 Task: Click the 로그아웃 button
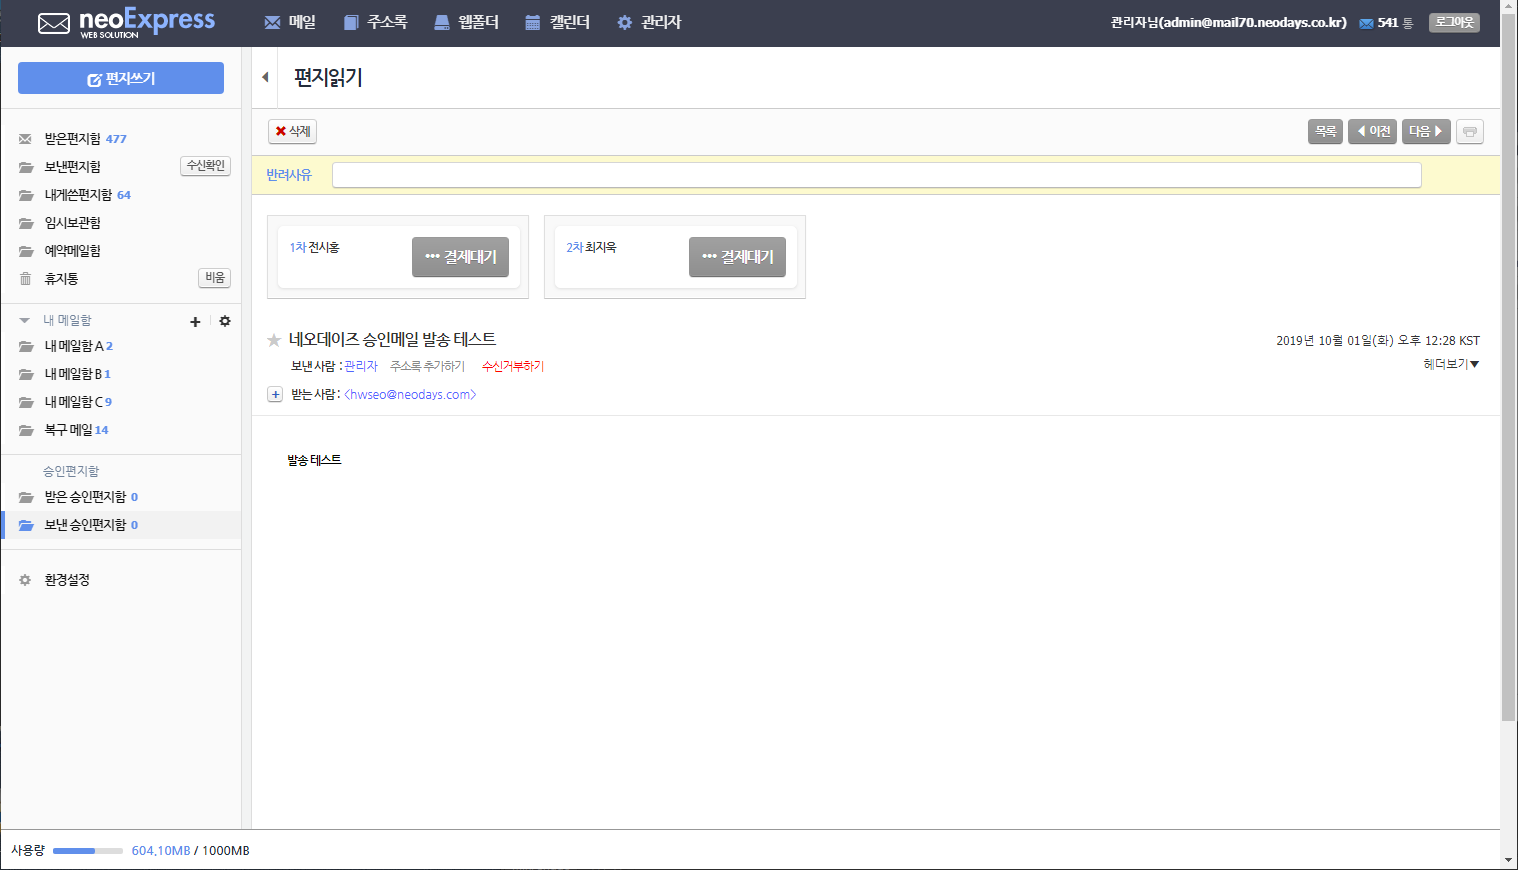(1454, 22)
